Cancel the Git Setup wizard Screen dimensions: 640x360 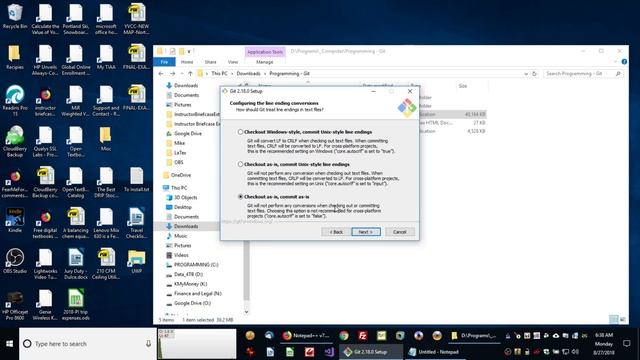[400, 232]
